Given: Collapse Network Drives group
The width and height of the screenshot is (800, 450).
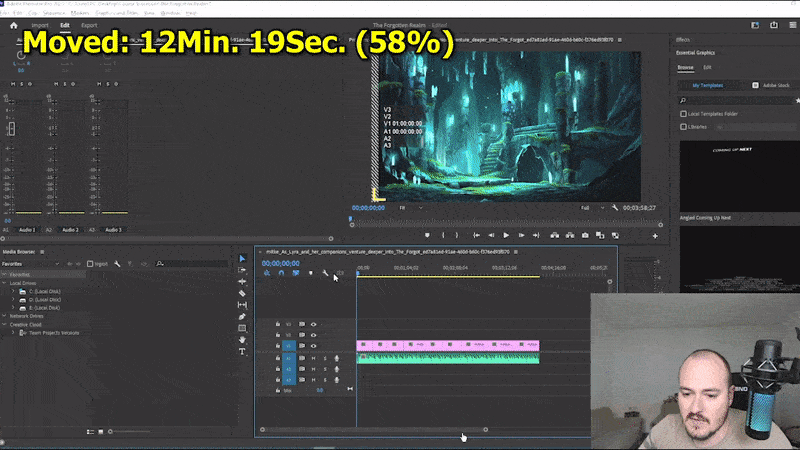Looking at the screenshot, I should point(5,316).
